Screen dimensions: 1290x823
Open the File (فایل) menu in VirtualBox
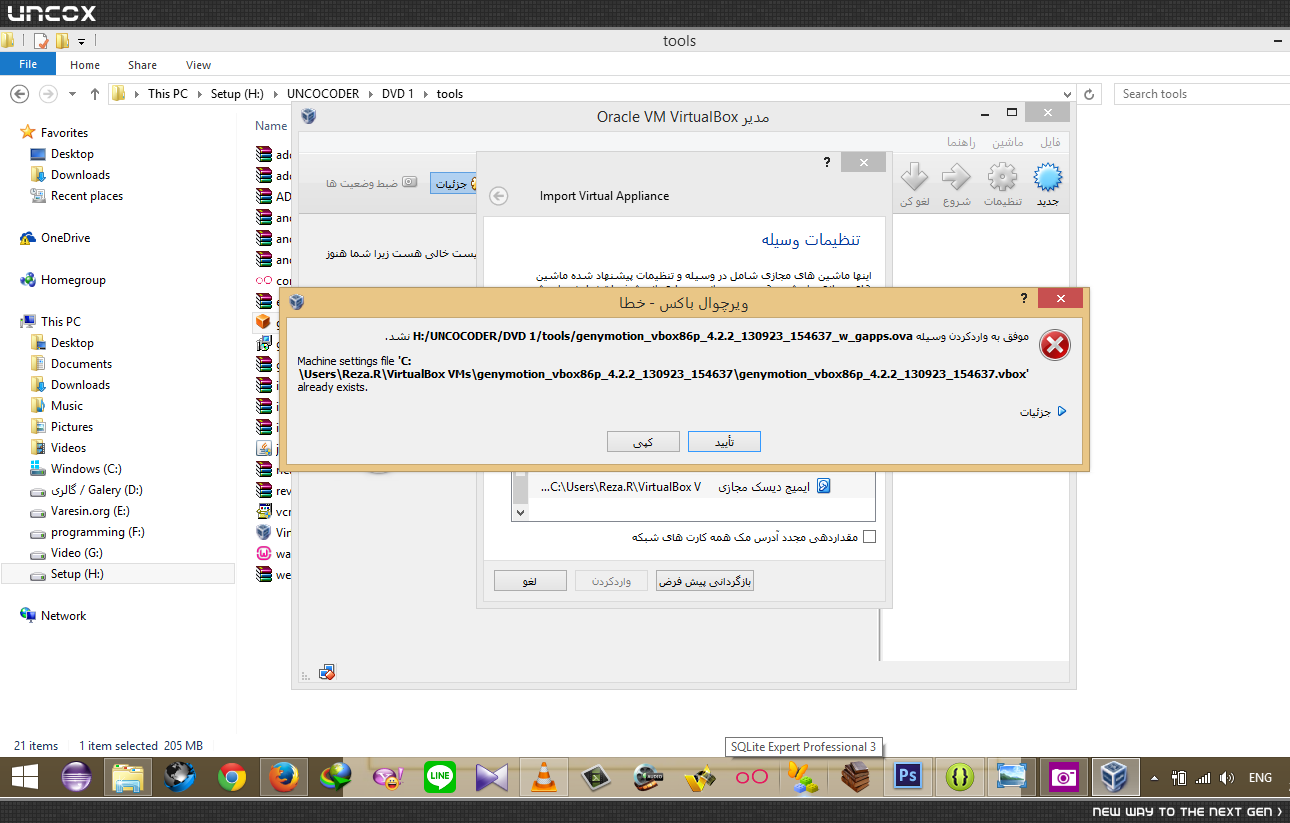pos(1051,142)
